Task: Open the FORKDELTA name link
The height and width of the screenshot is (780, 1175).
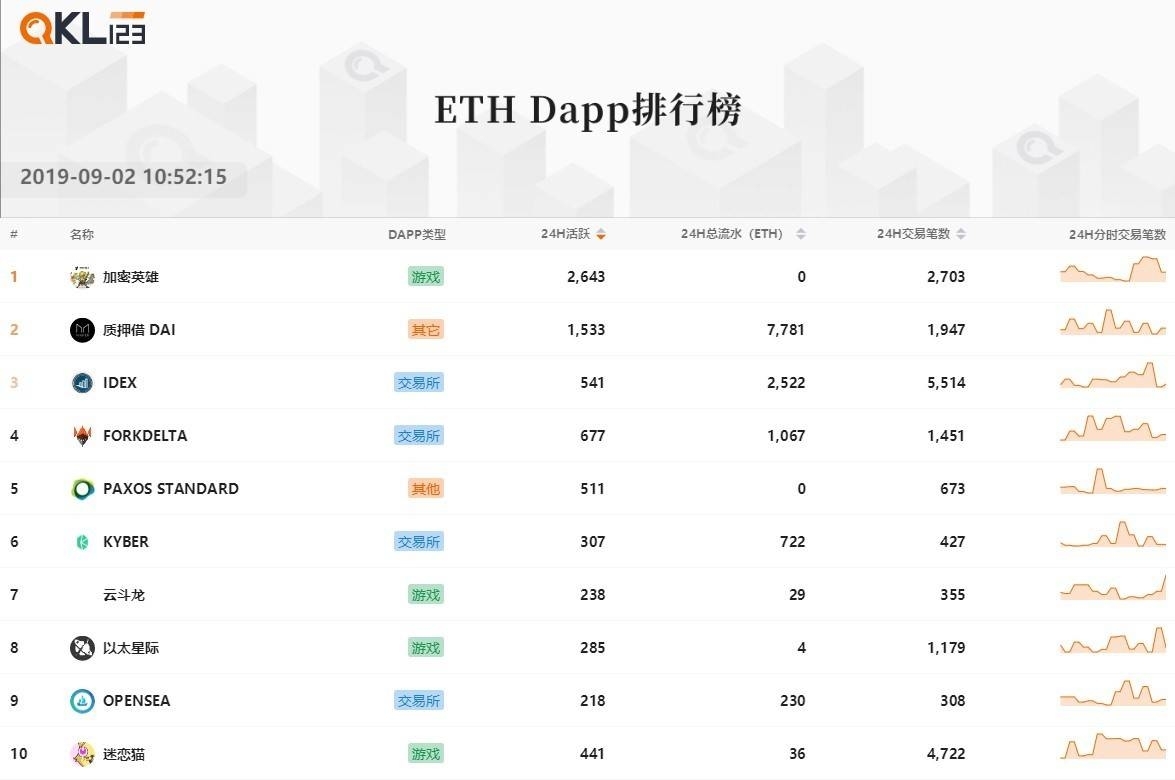Action: [145, 435]
